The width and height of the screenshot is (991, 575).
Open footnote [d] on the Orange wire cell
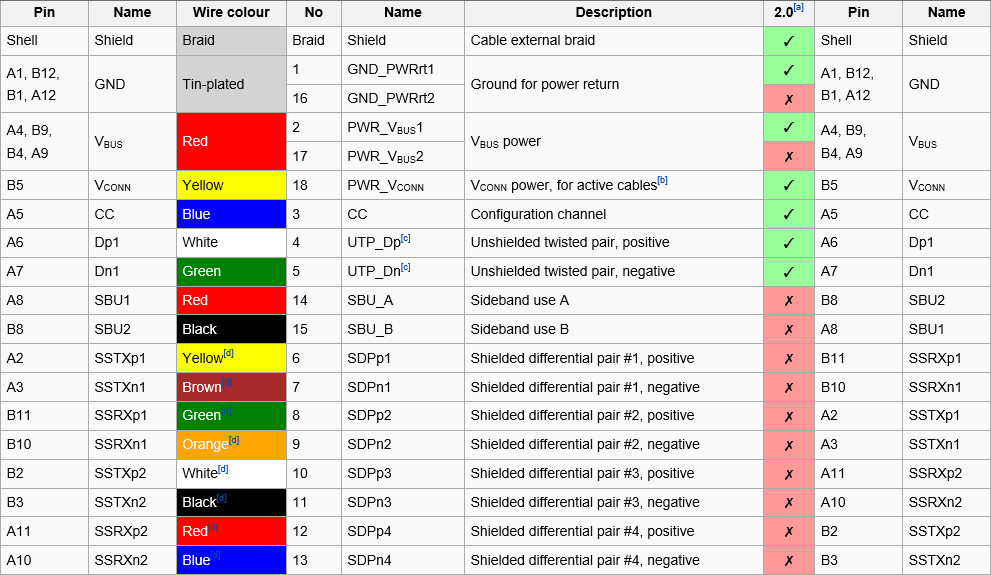point(234,440)
